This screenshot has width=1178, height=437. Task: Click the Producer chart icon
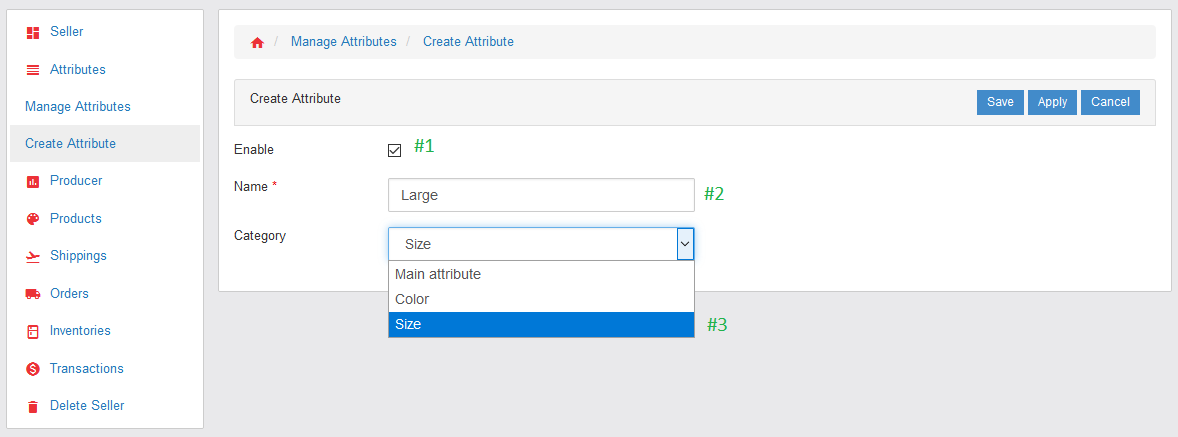coord(32,181)
